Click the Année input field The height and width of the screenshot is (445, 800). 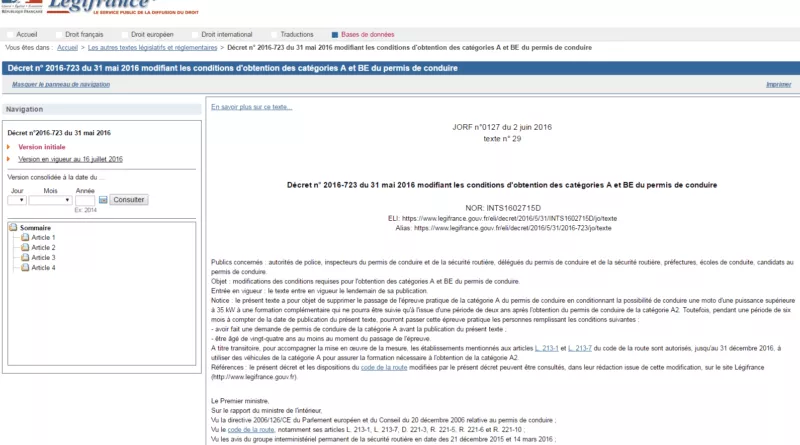pos(85,200)
